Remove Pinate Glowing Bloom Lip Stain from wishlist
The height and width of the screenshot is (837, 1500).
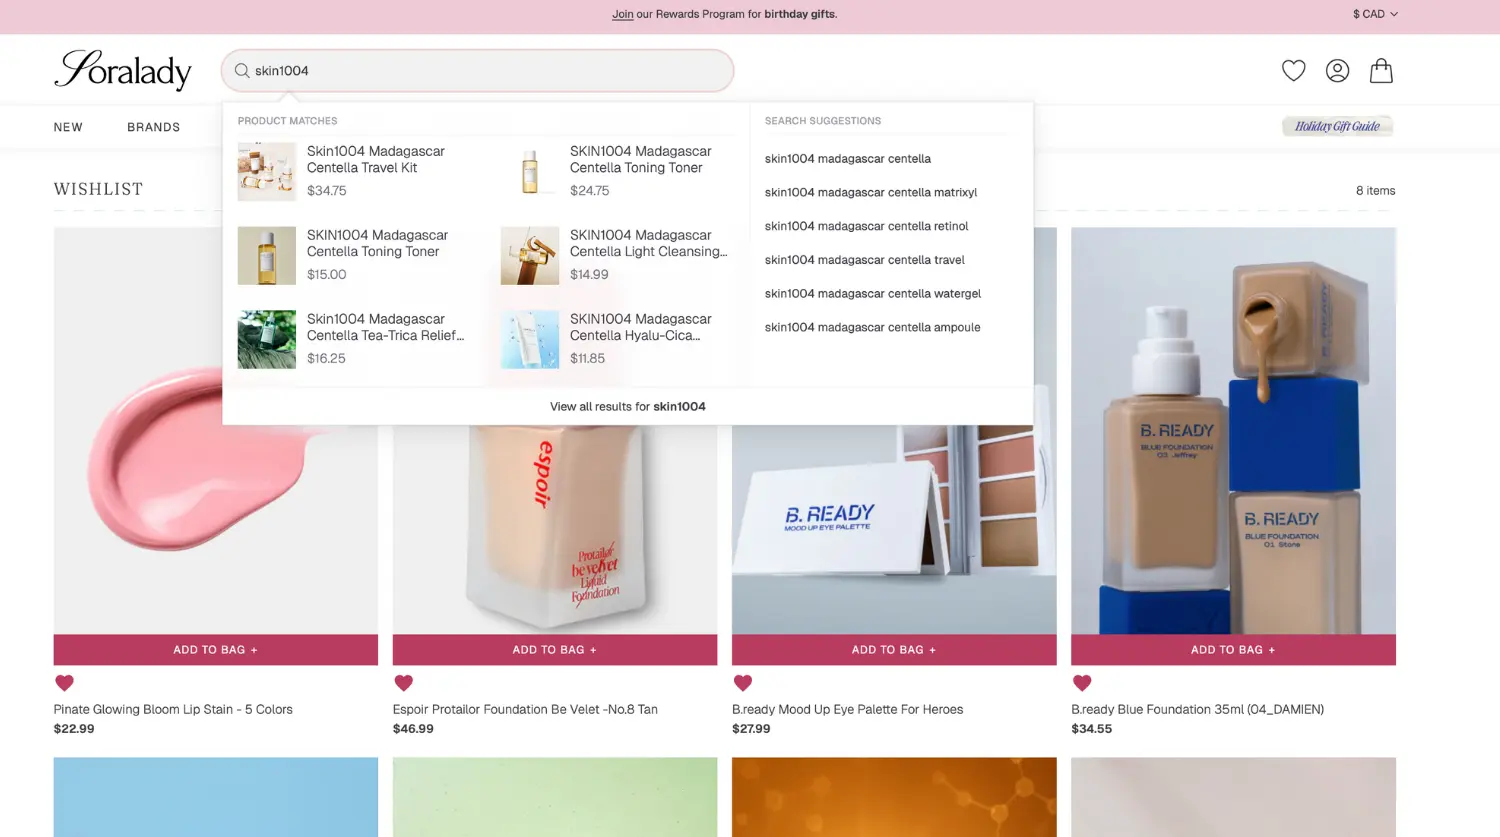[x=64, y=683]
